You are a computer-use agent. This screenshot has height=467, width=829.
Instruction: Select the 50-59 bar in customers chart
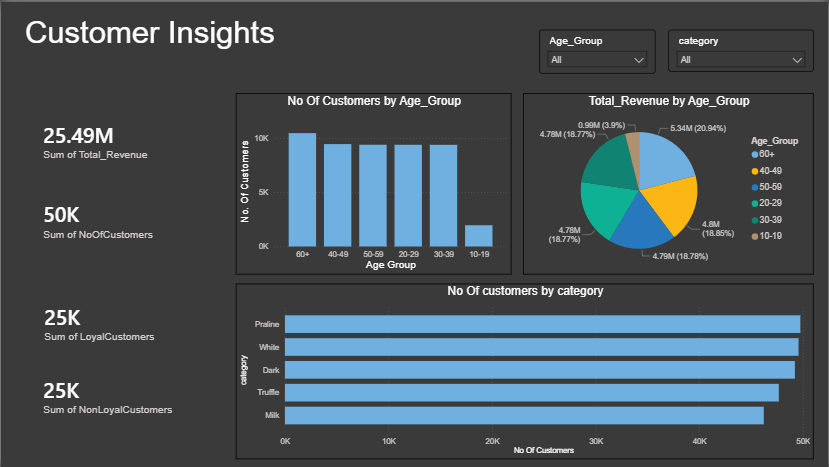[373, 196]
